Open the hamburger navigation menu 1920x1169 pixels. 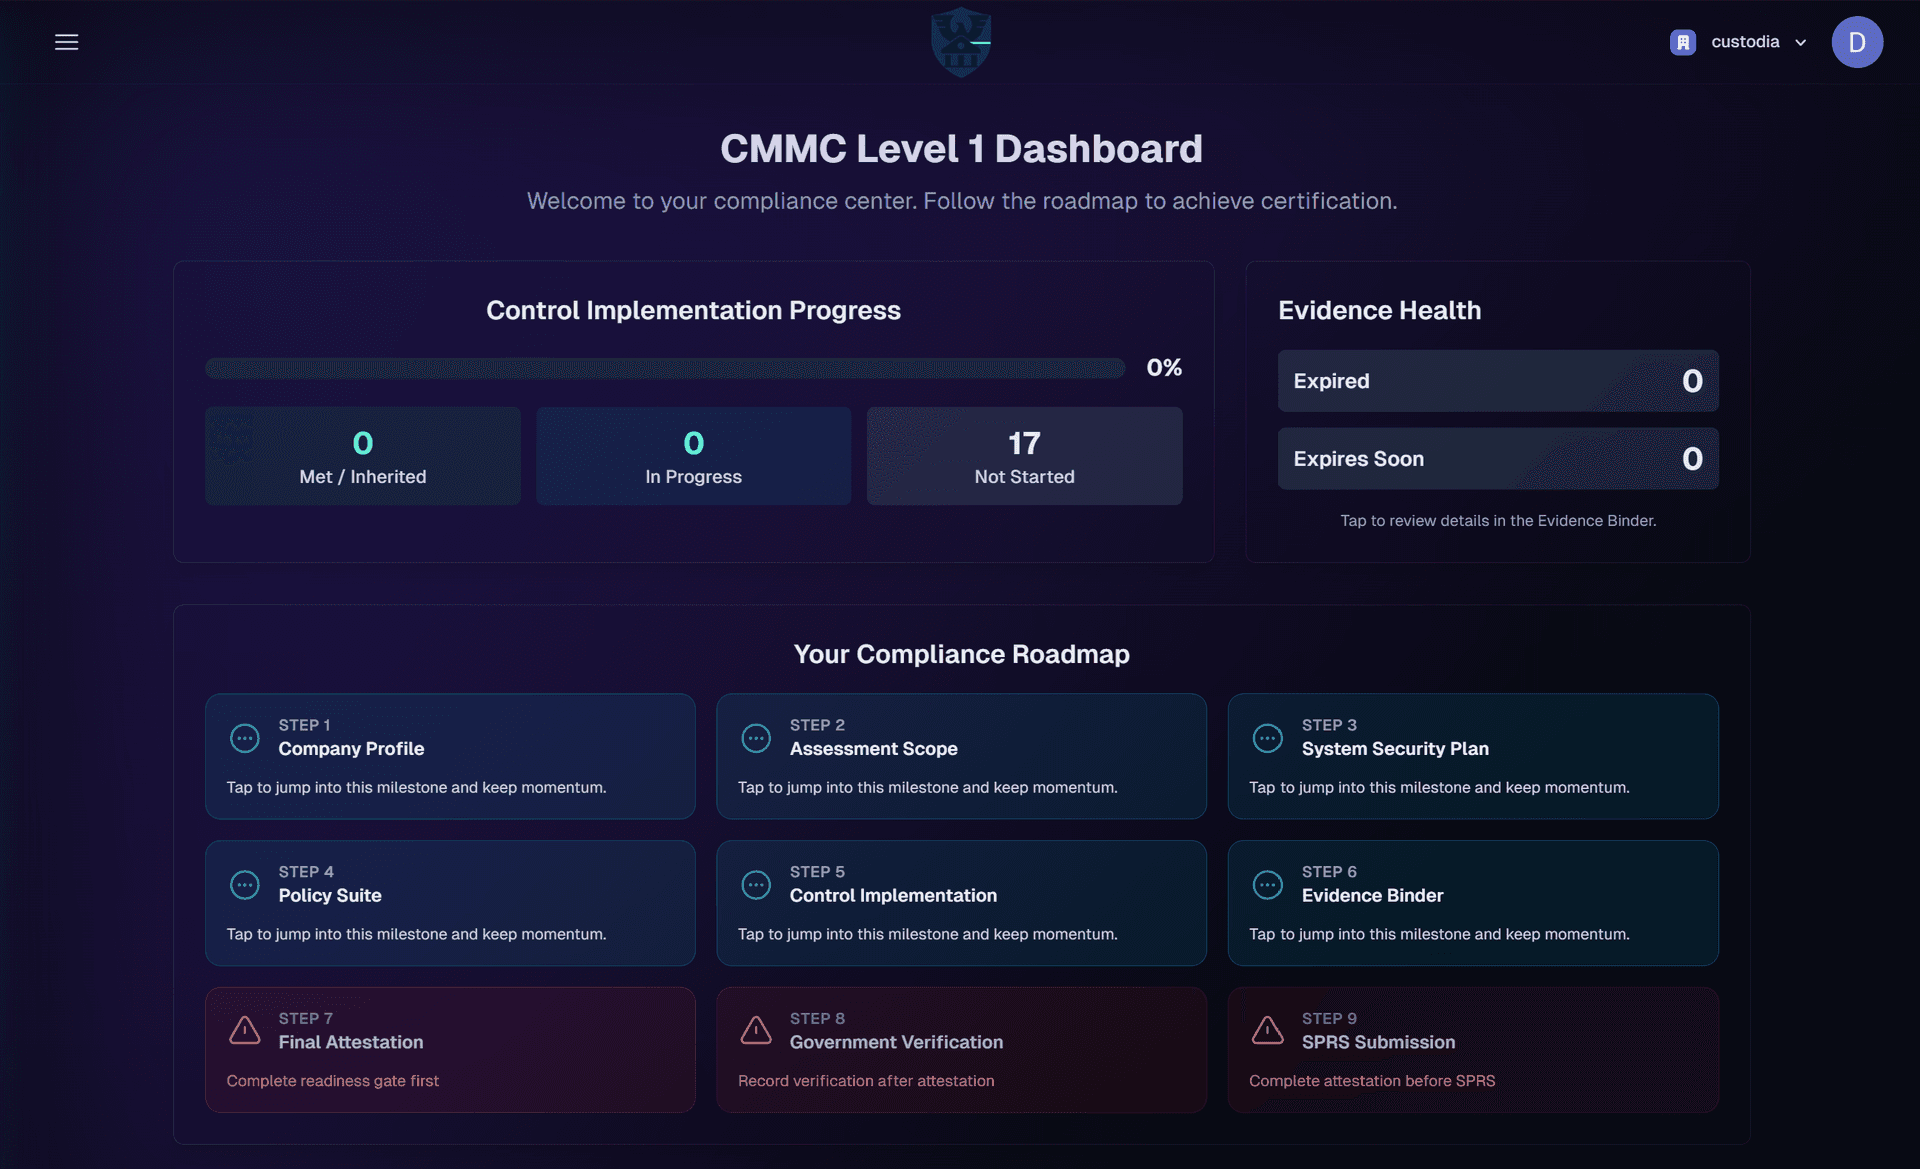tap(66, 41)
